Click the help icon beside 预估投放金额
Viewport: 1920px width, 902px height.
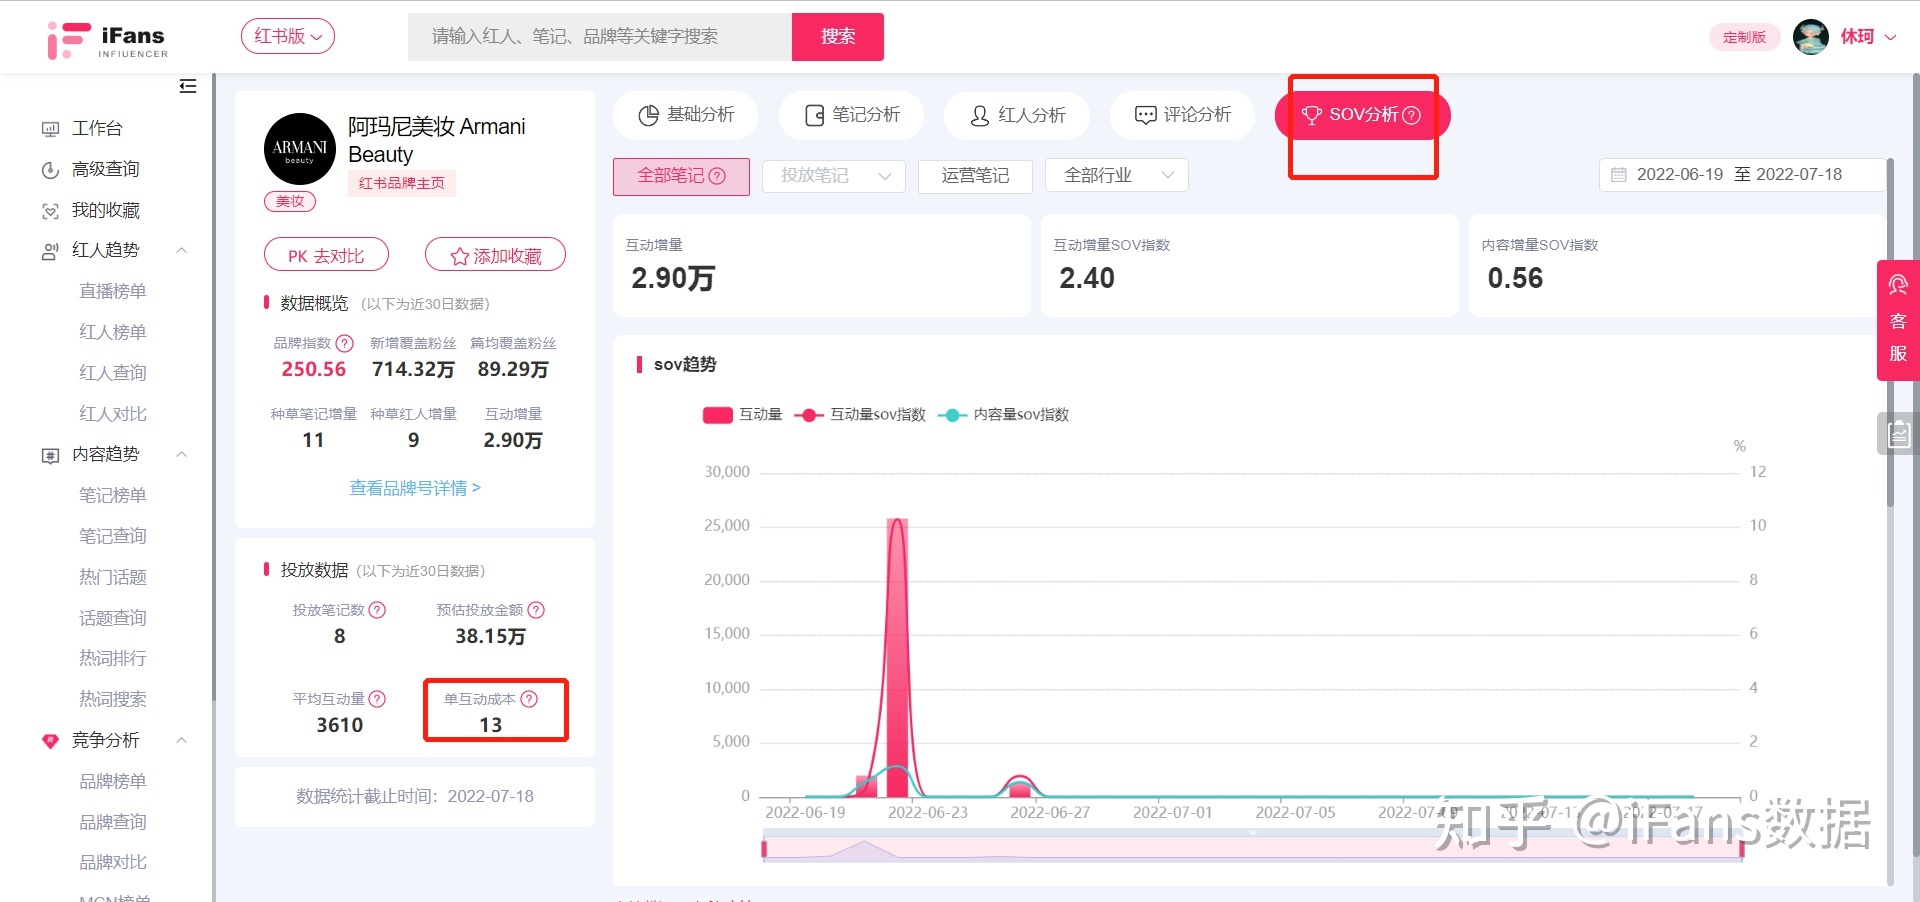coord(536,610)
